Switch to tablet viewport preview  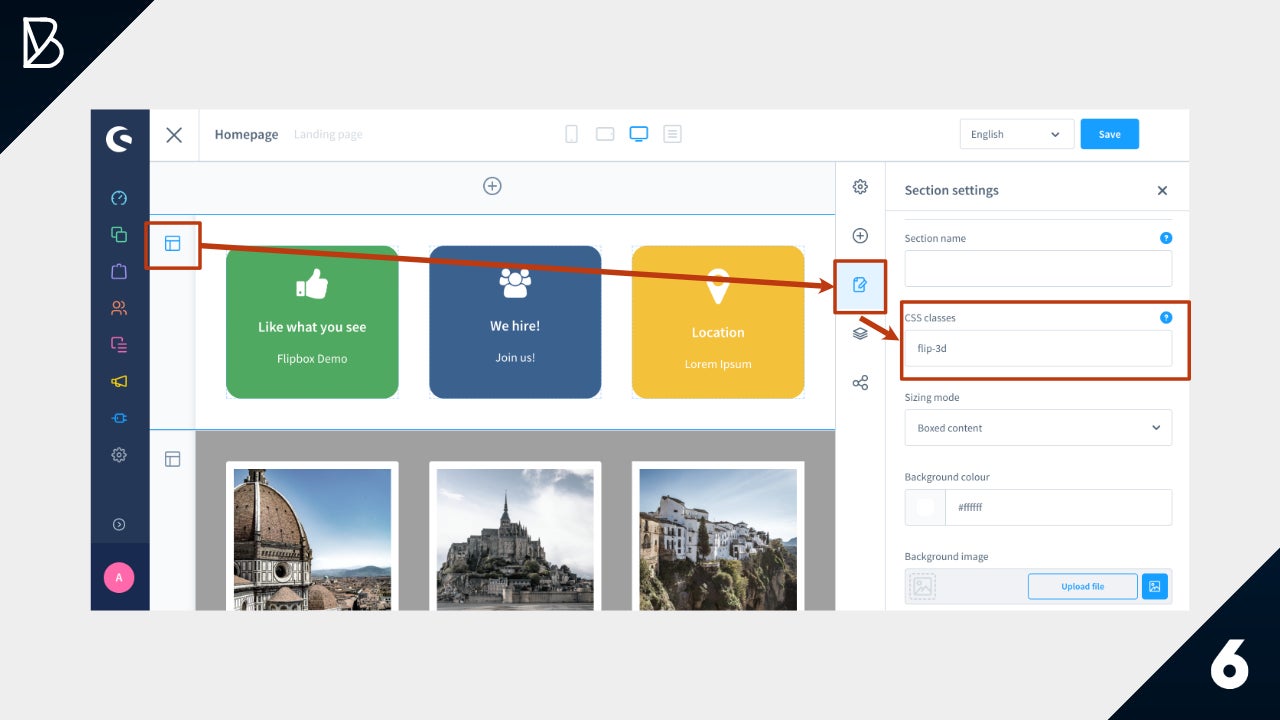(x=605, y=134)
